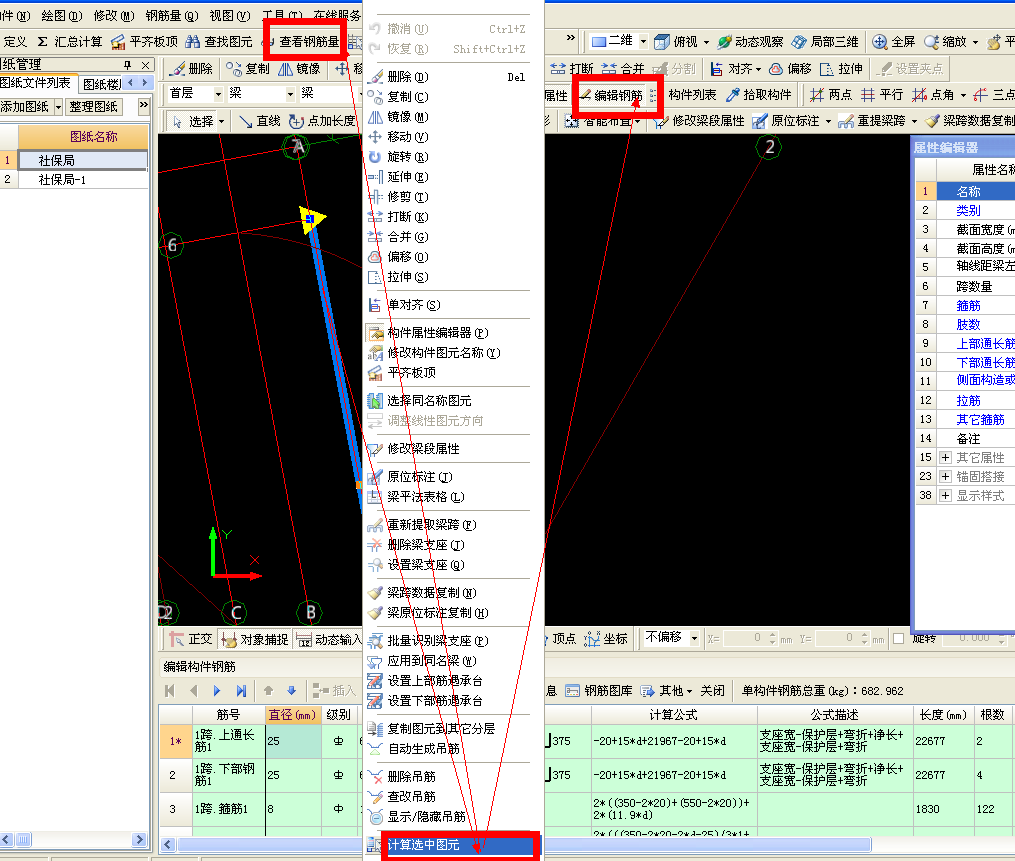Image resolution: width=1015 pixels, height=861 pixels.
Task: Click 汇总计算 sigma icon
Action: click(x=42, y=42)
